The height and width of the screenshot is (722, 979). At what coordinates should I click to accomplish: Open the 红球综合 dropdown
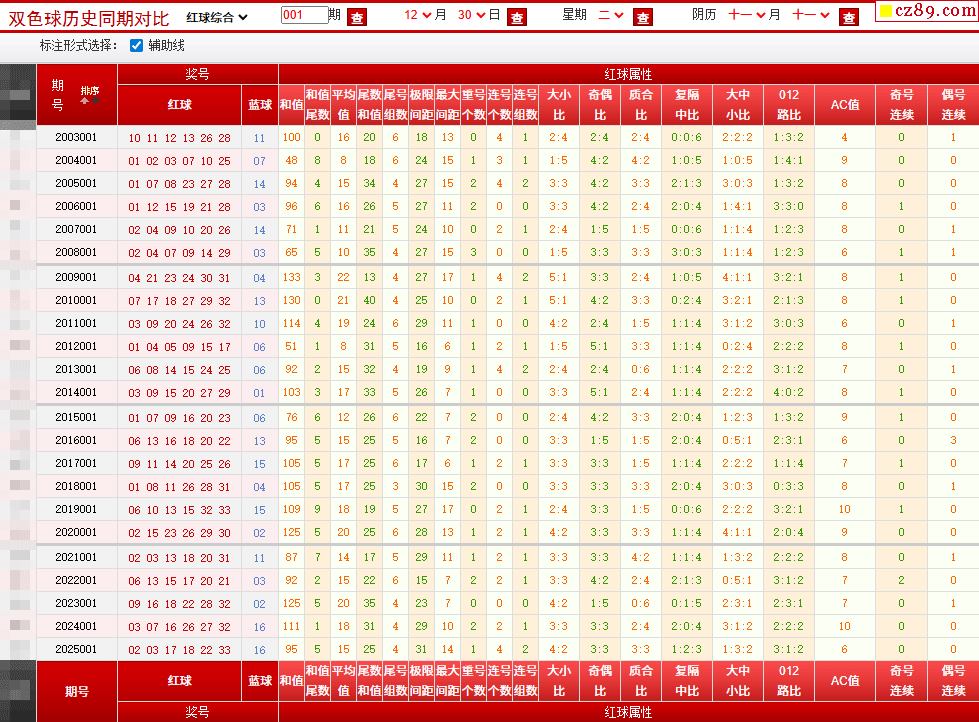217,17
